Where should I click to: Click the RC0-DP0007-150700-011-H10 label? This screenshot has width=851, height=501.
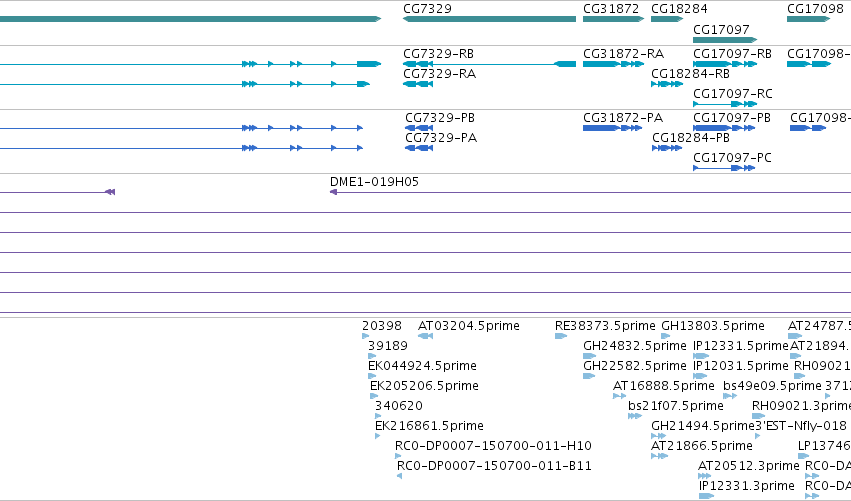coord(493,446)
